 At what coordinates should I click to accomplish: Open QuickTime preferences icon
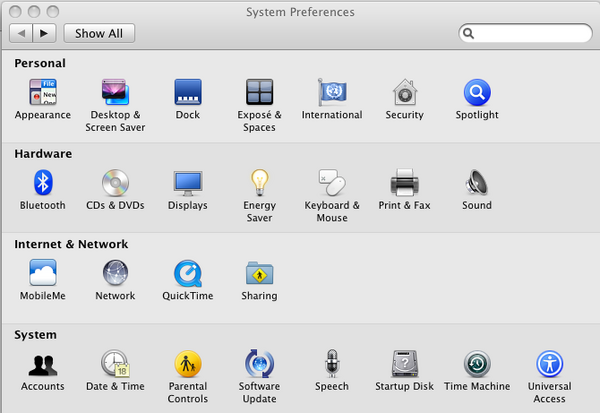pyautogui.click(x=188, y=273)
